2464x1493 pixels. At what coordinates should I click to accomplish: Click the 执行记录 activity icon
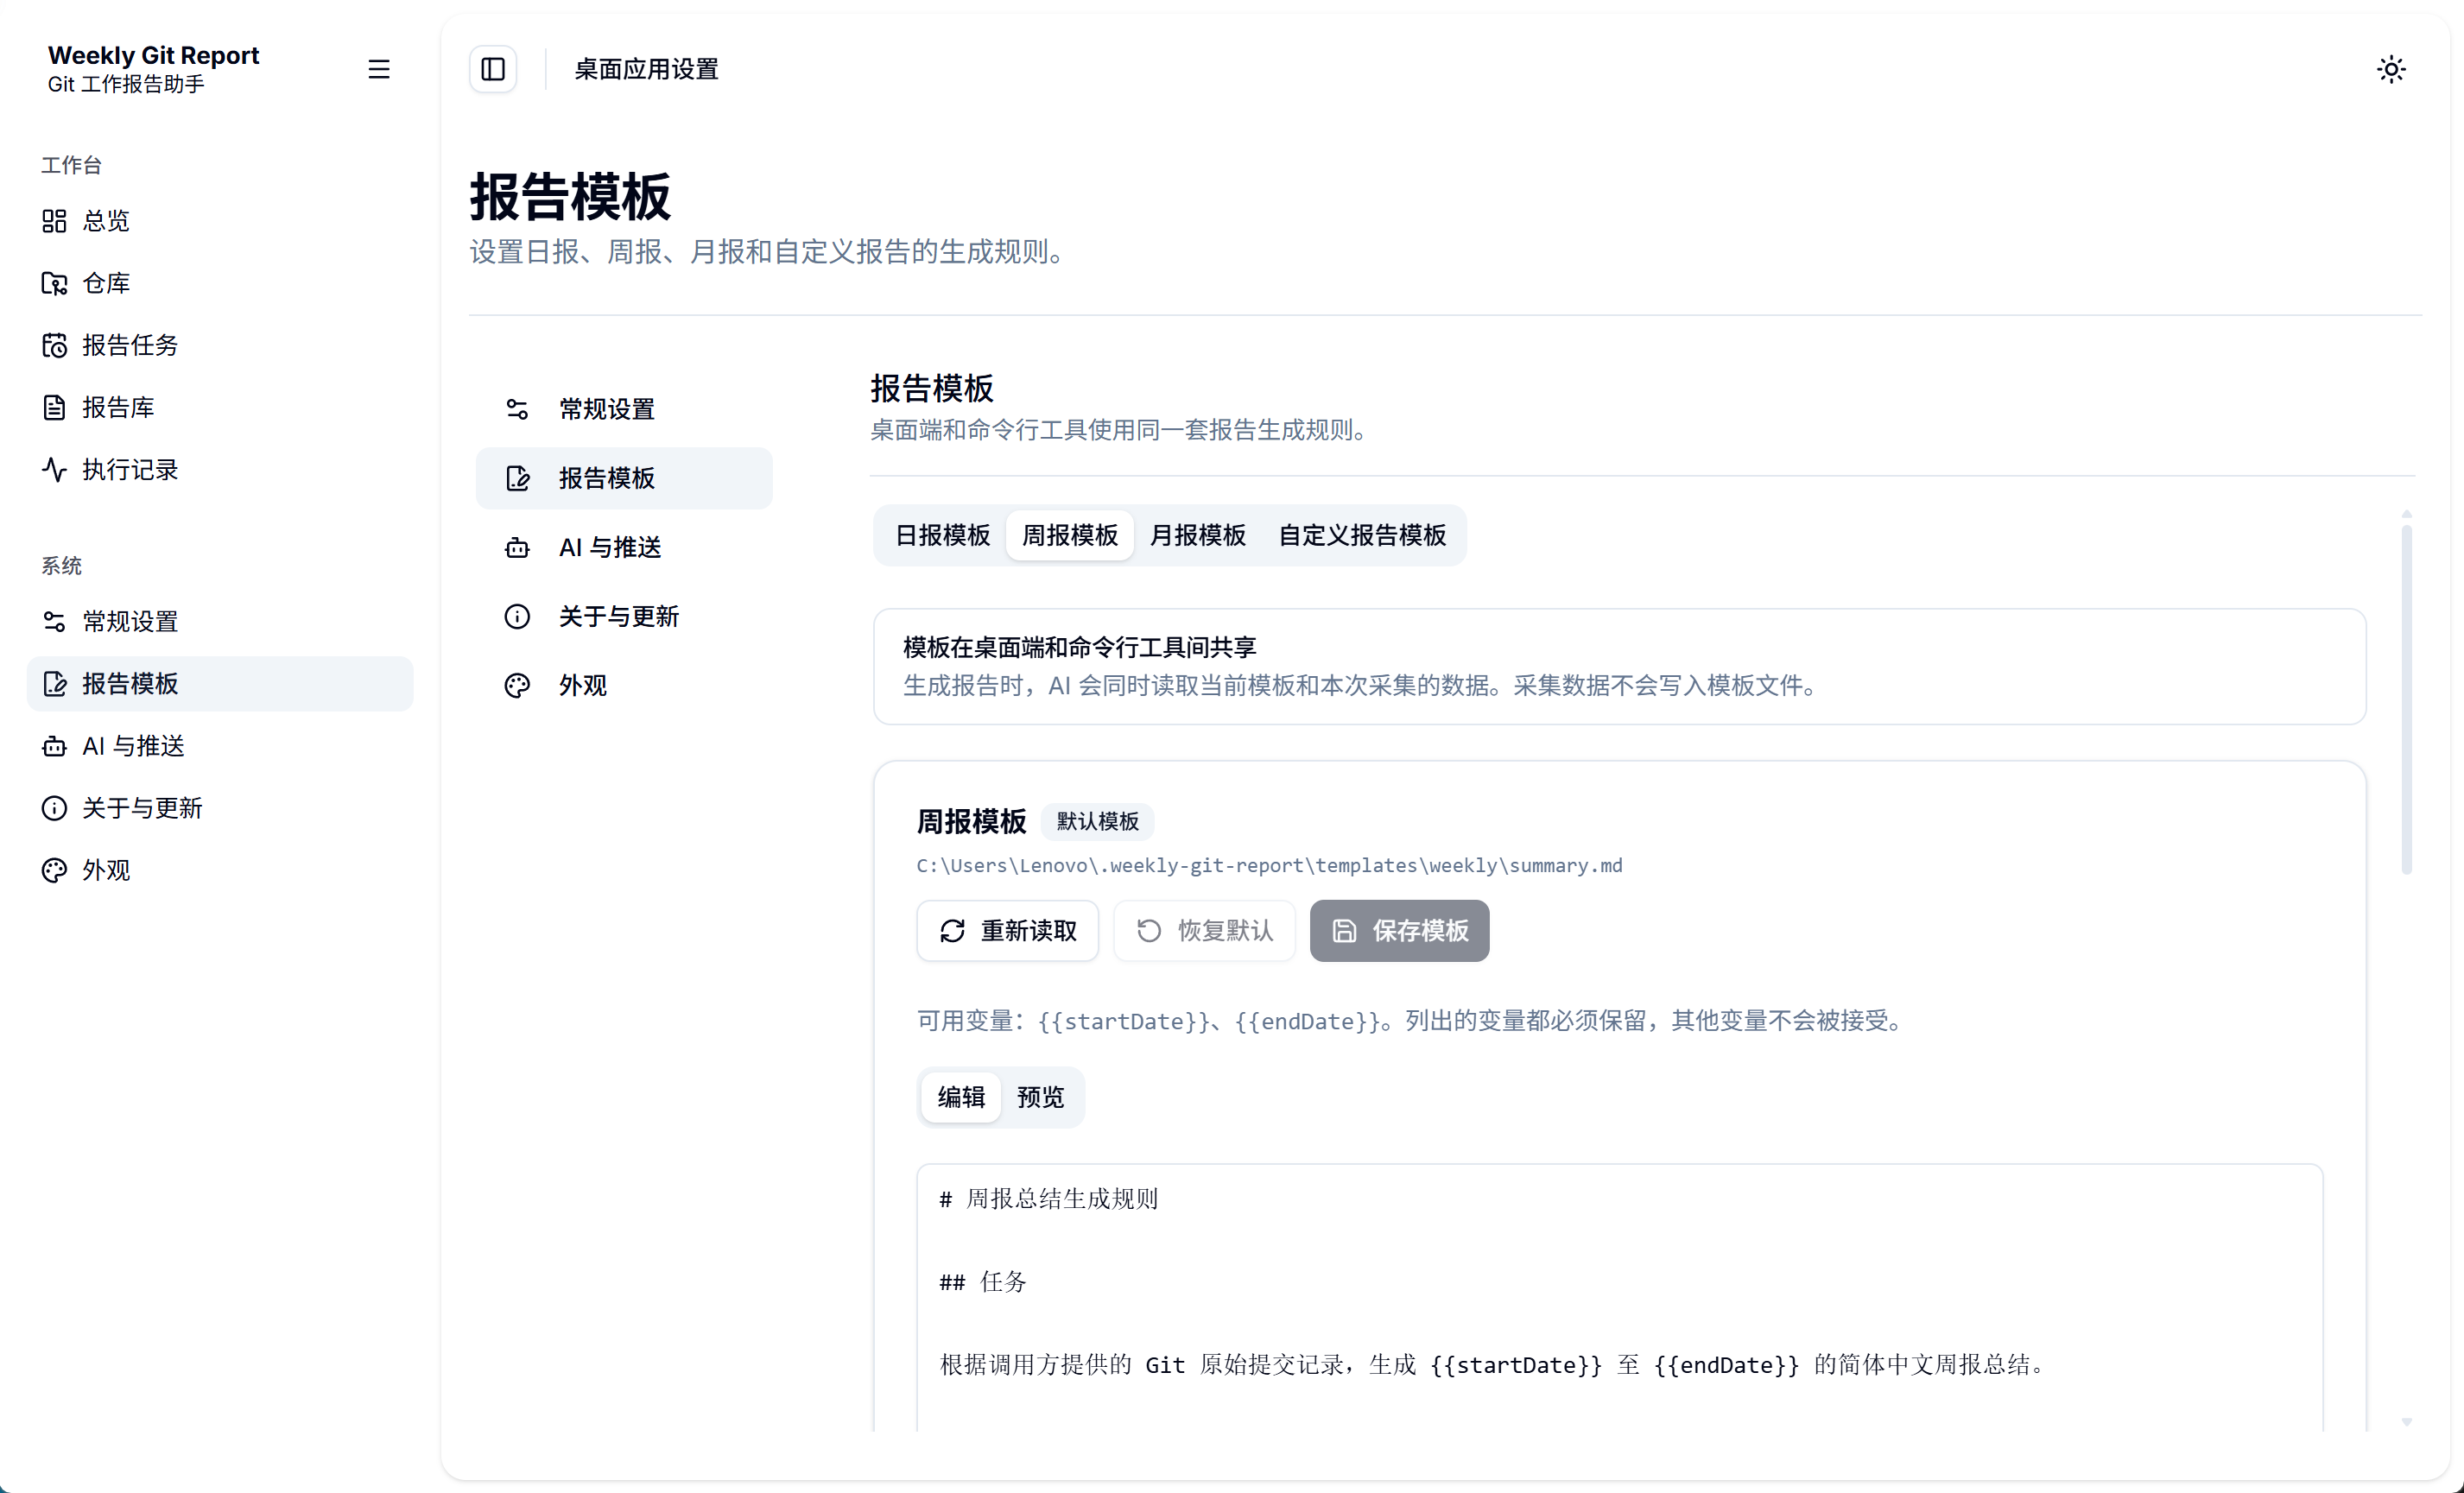[x=54, y=469]
